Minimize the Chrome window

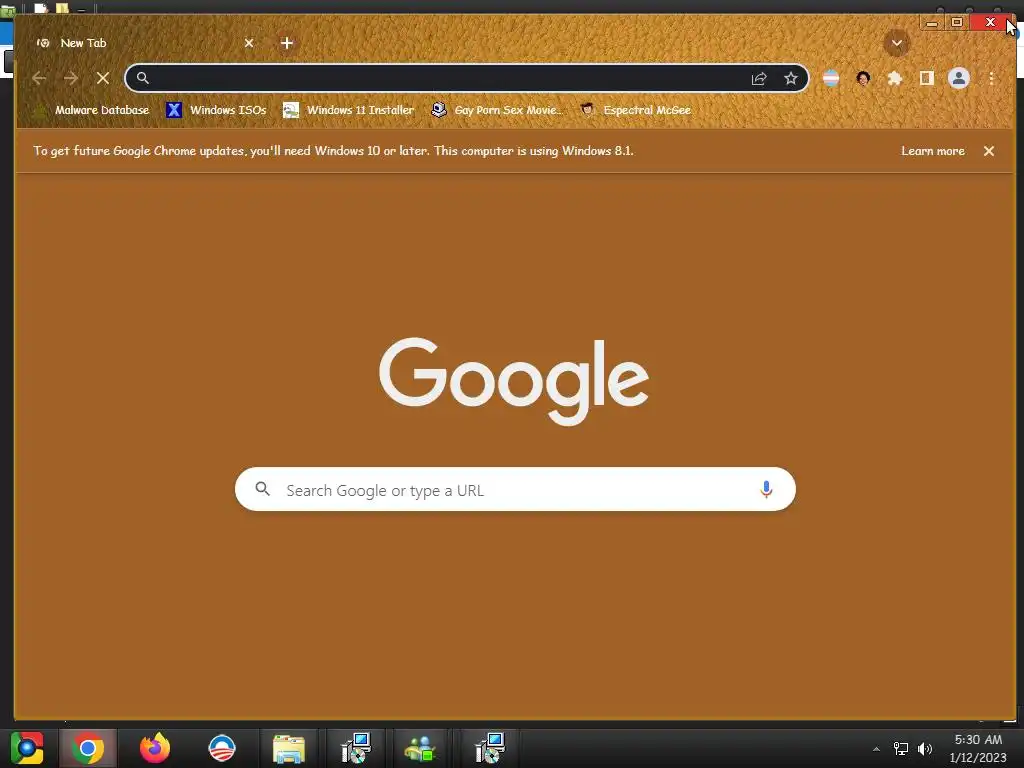click(x=932, y=23)
